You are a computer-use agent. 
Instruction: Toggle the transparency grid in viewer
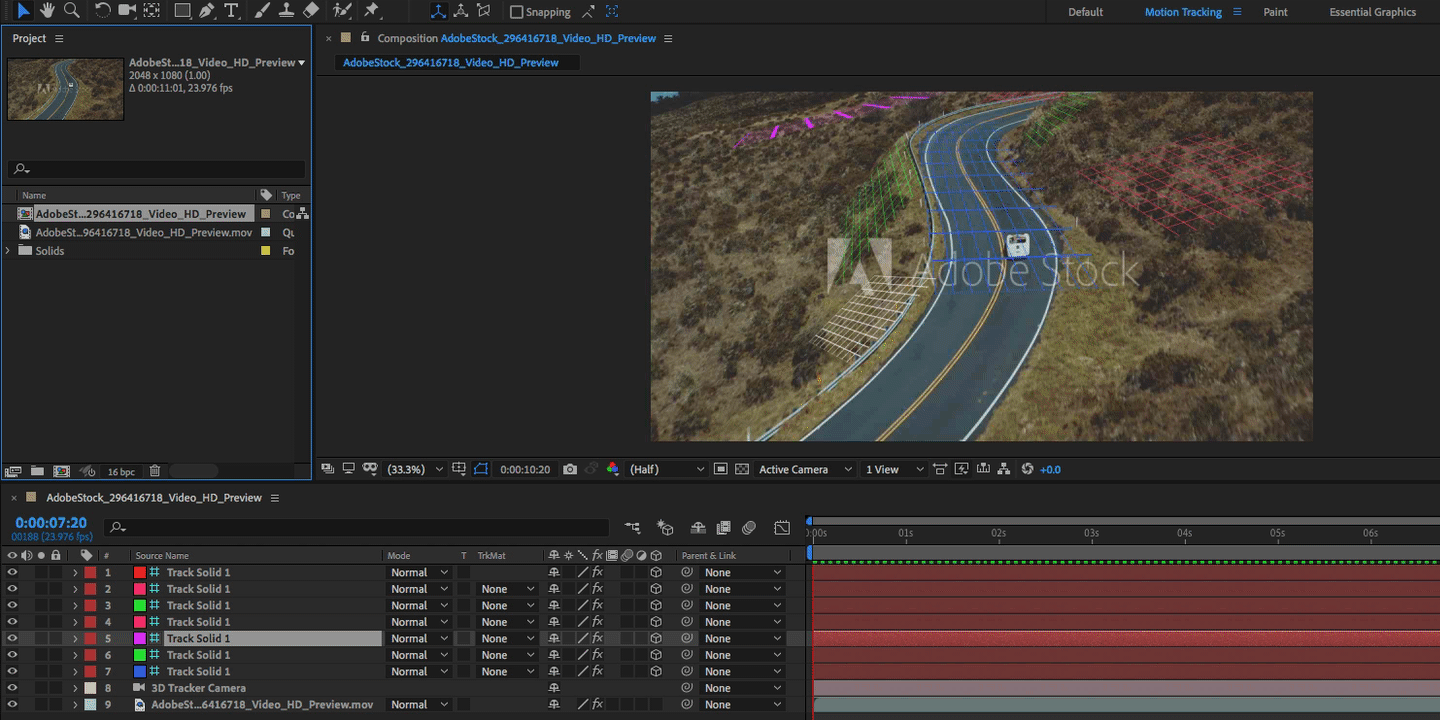[x=742, y=469]
